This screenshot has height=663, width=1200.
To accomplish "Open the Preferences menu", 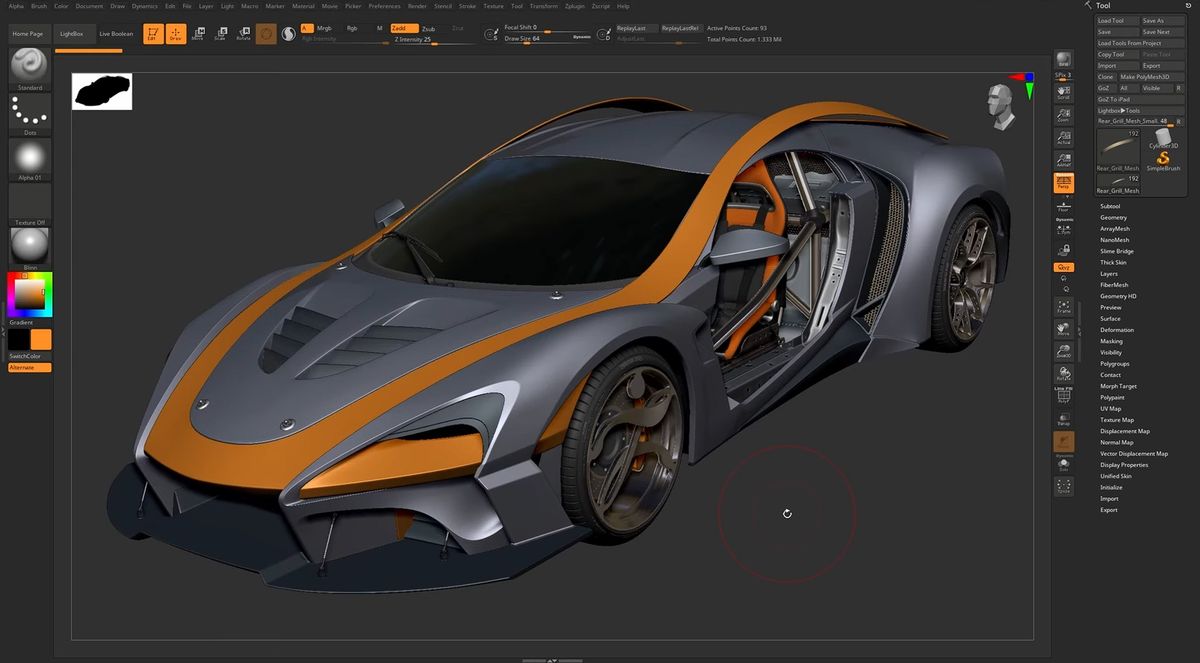I will [x=385, y=6].
